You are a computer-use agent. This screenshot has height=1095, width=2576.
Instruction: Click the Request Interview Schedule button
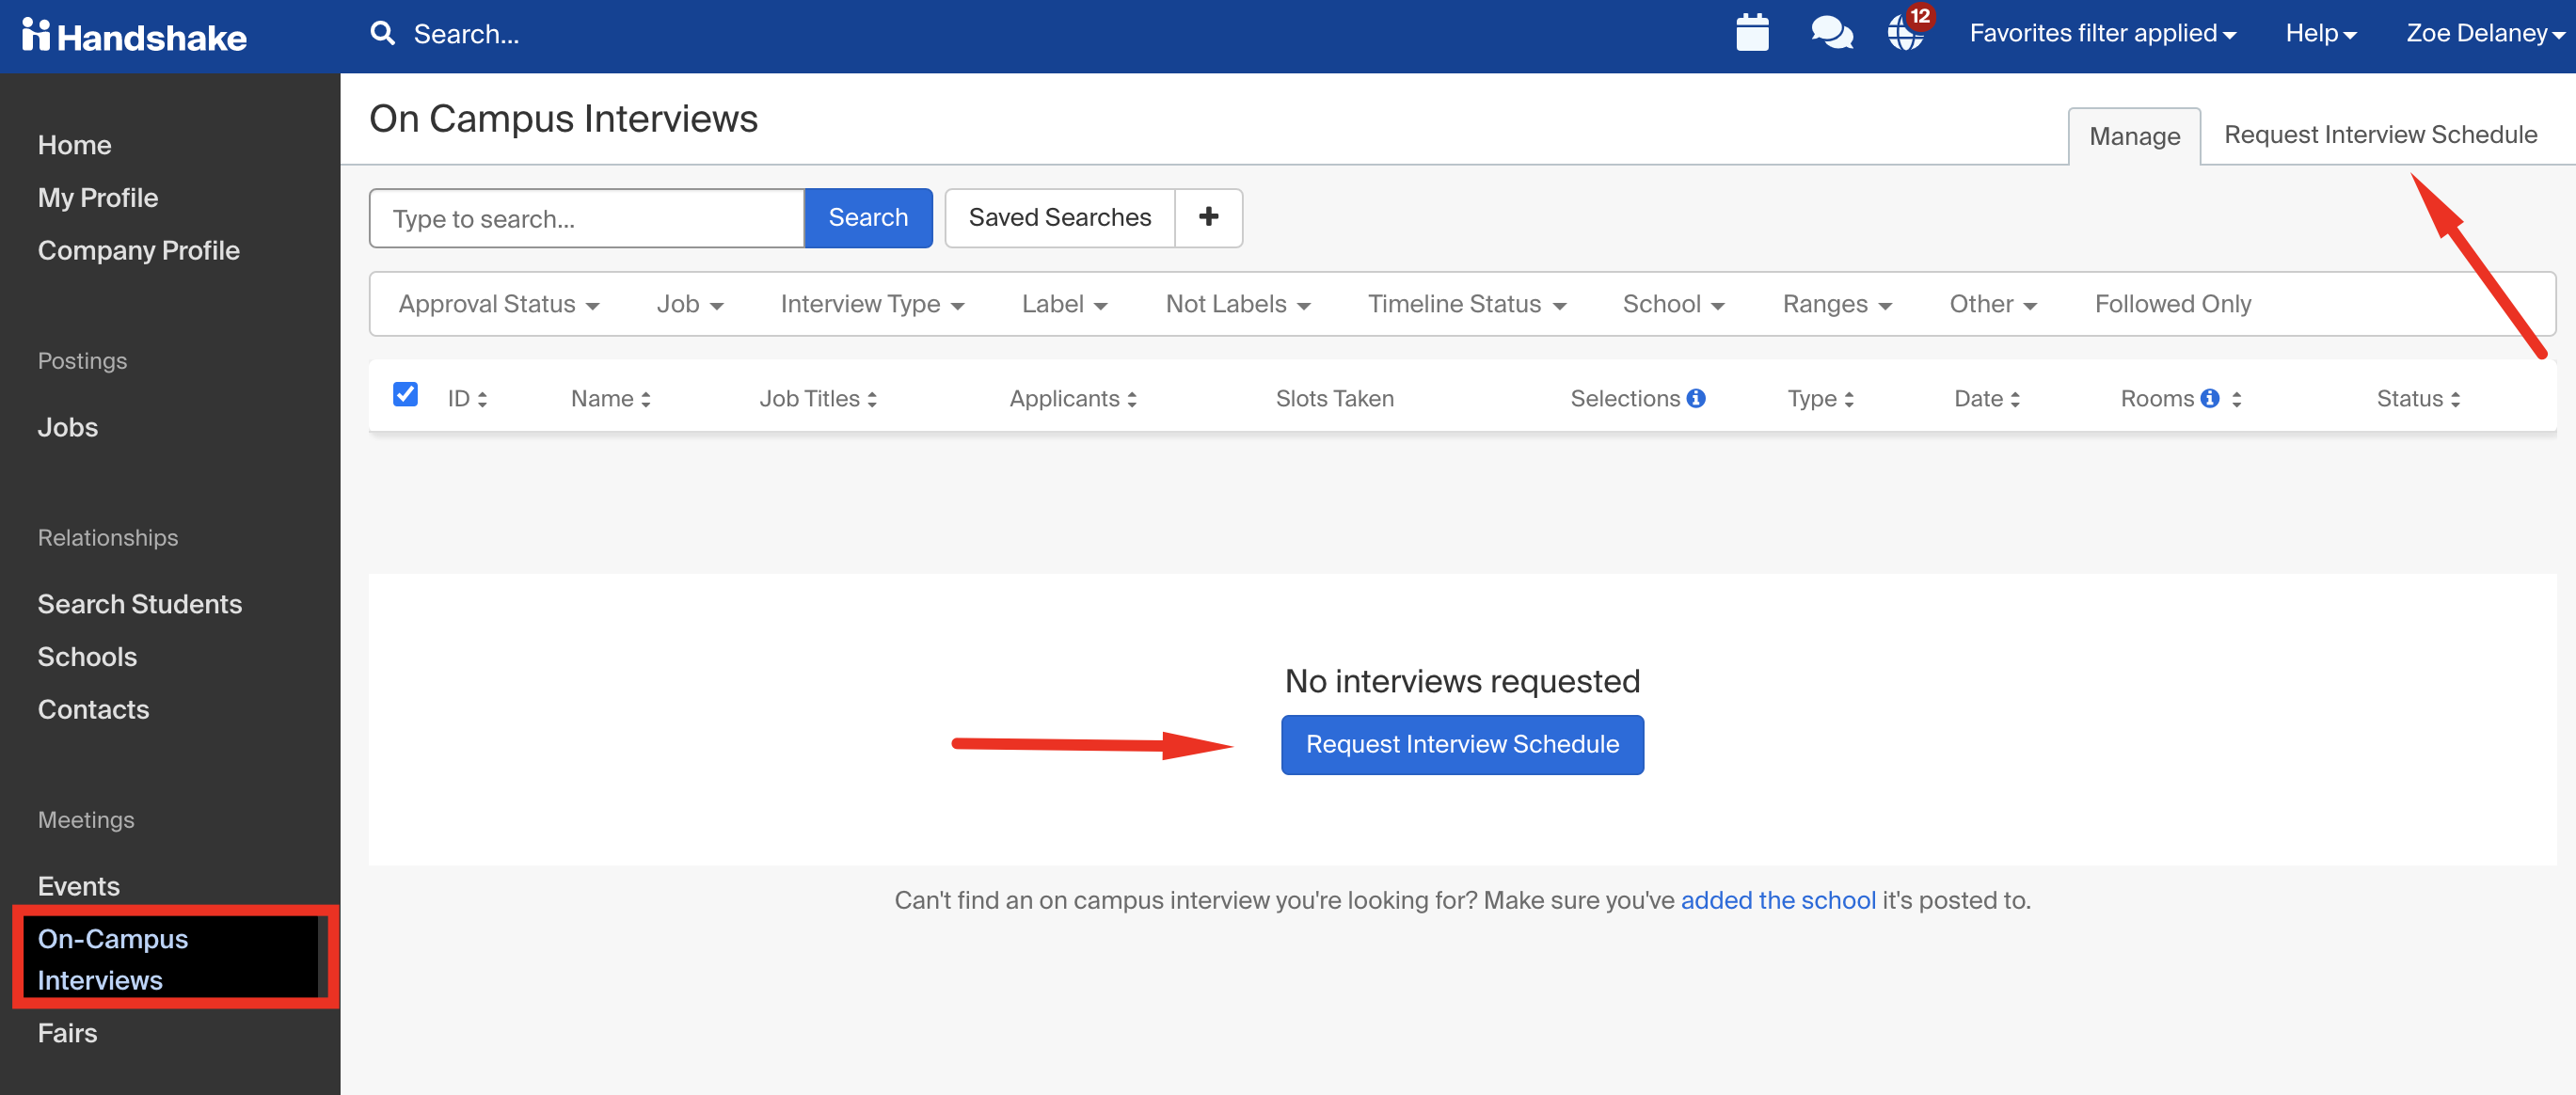(x=1460, y=744)
